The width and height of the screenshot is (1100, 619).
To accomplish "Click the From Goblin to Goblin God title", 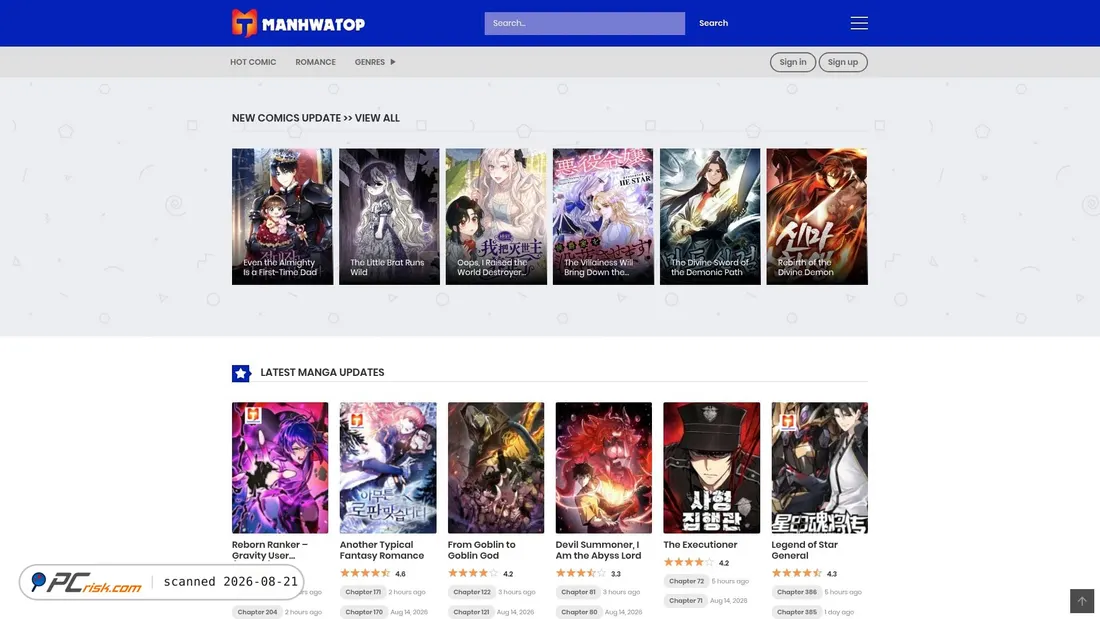I will 481,550.
